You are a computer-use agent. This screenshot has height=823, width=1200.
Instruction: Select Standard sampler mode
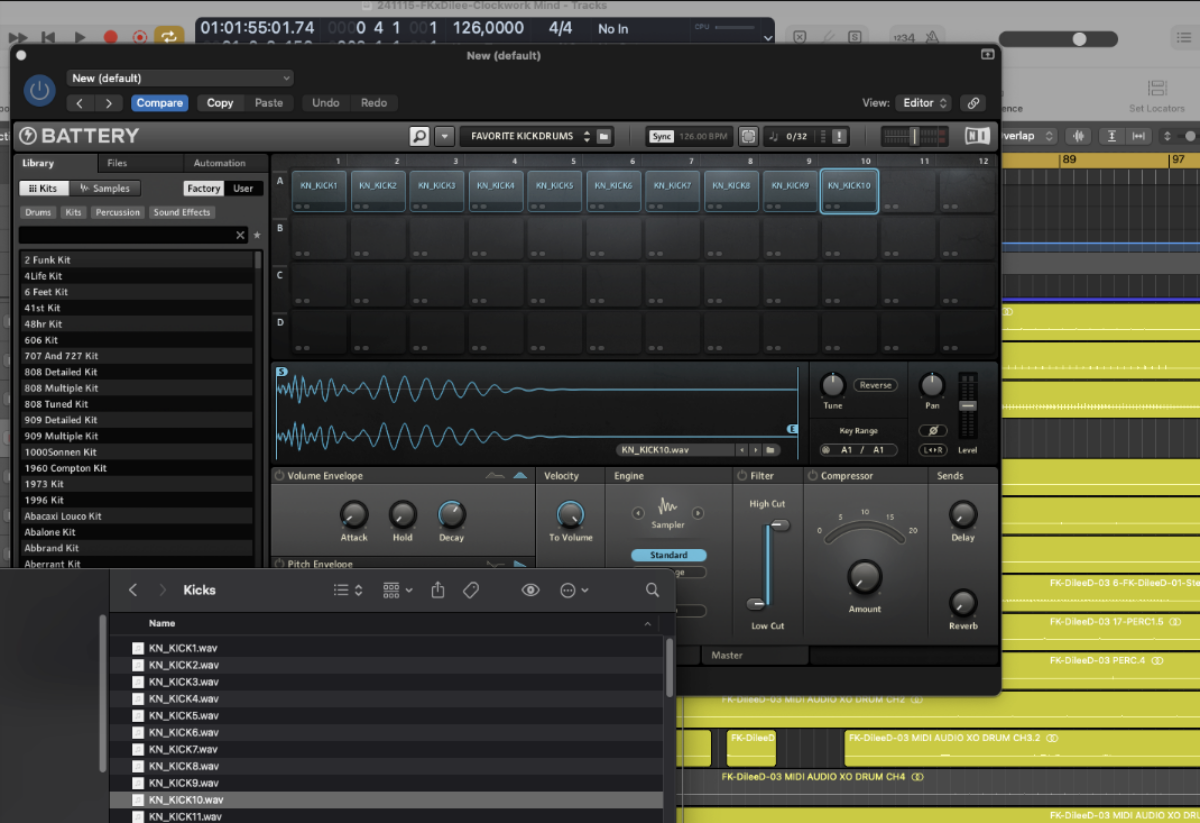coord(669,555)
